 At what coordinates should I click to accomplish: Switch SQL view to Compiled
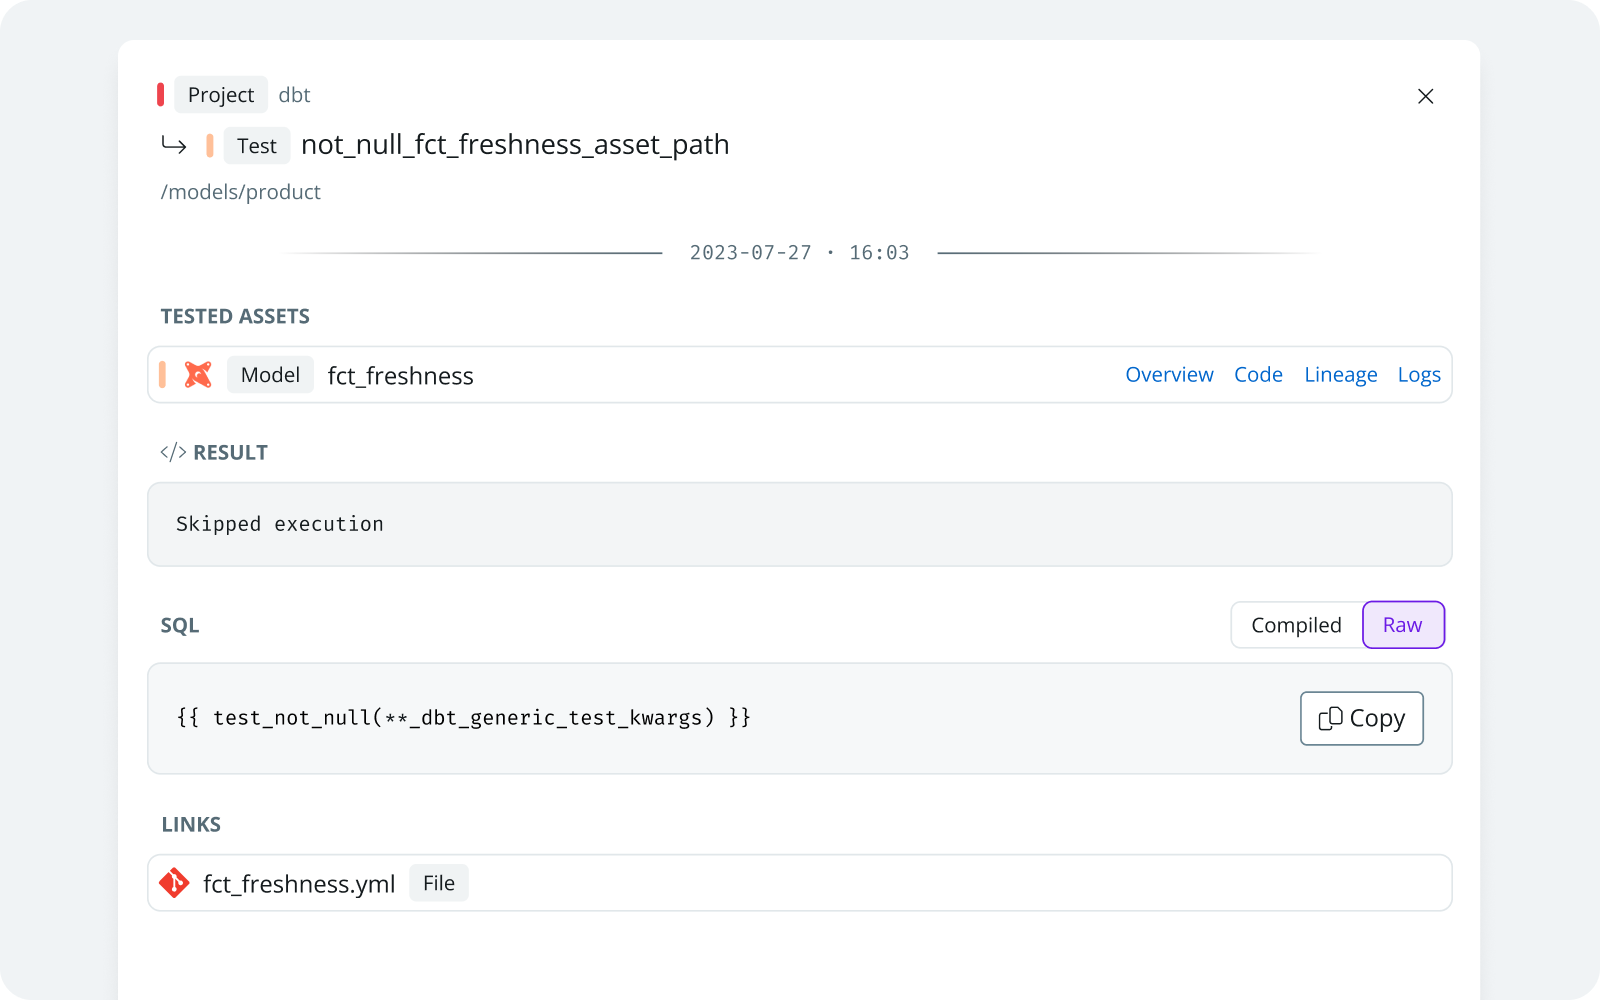1296,625
